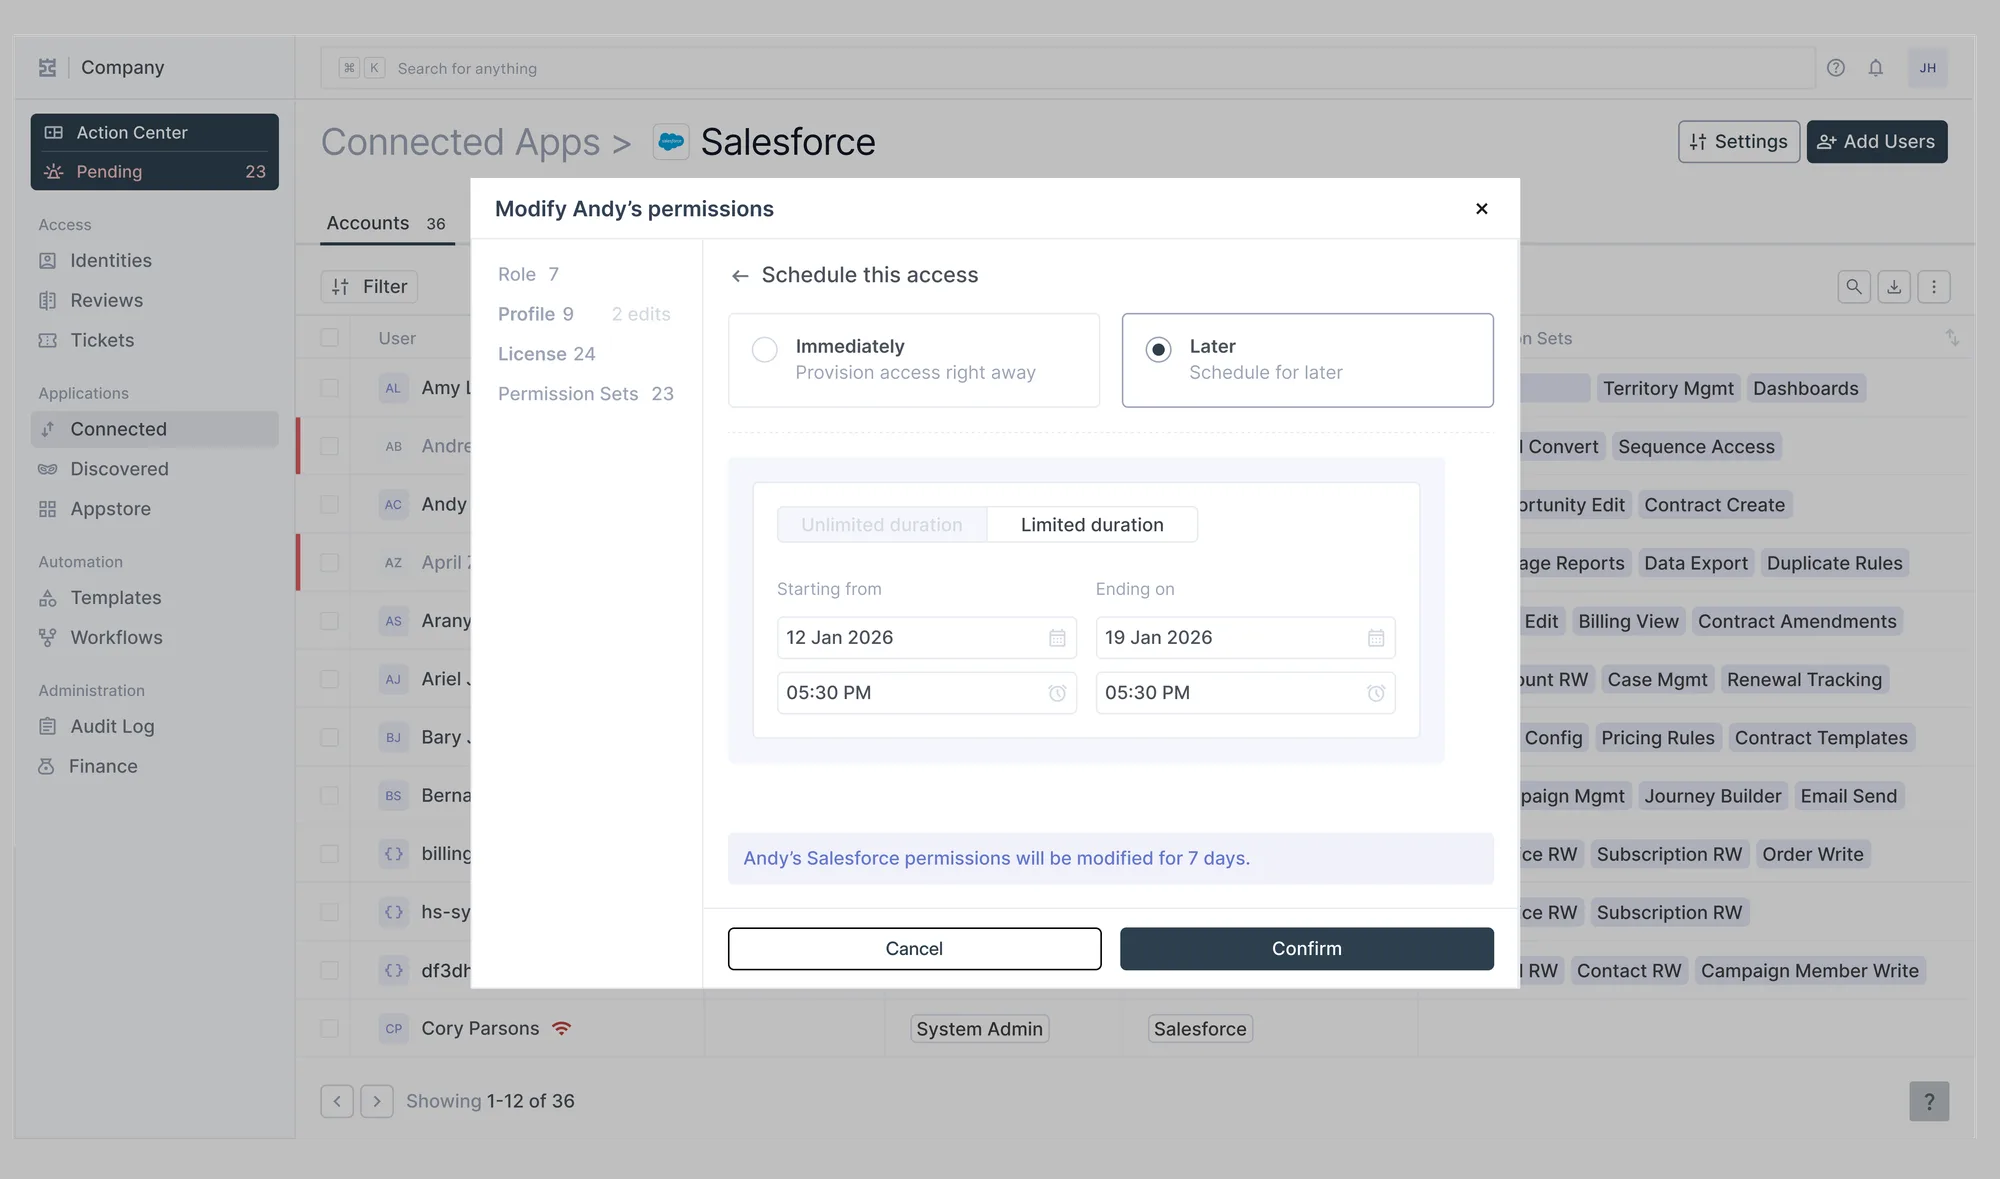
Task: Download the accounts table
Action: [x=1894, y=287]
